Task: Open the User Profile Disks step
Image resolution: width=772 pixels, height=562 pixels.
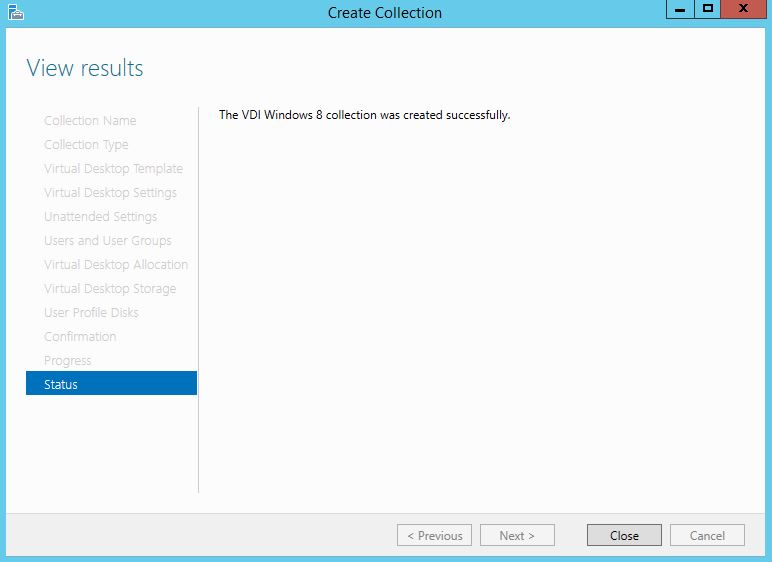Action: pyautogui.click(x=91, y=312)
